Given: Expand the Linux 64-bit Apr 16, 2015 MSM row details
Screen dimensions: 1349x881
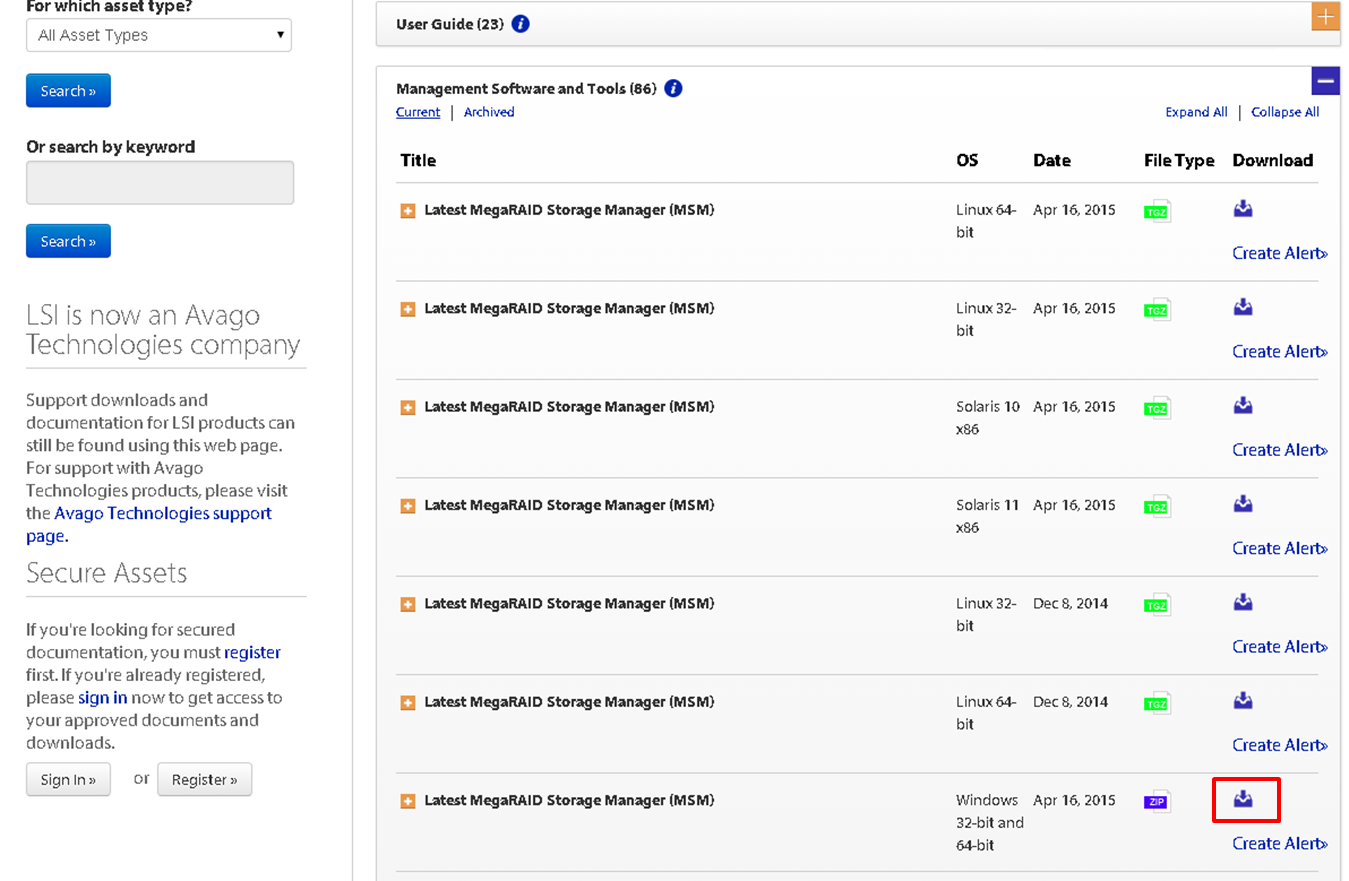Looking at the screenshot, I should (x=408, y=211).
